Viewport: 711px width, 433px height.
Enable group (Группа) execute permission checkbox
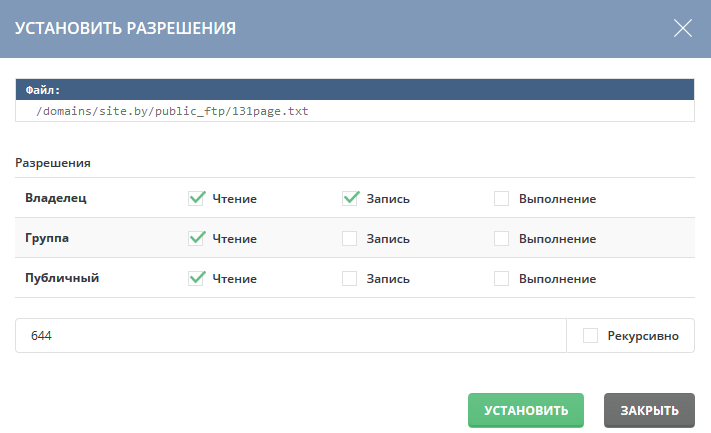pyautogui.click(x=502, y=238)
